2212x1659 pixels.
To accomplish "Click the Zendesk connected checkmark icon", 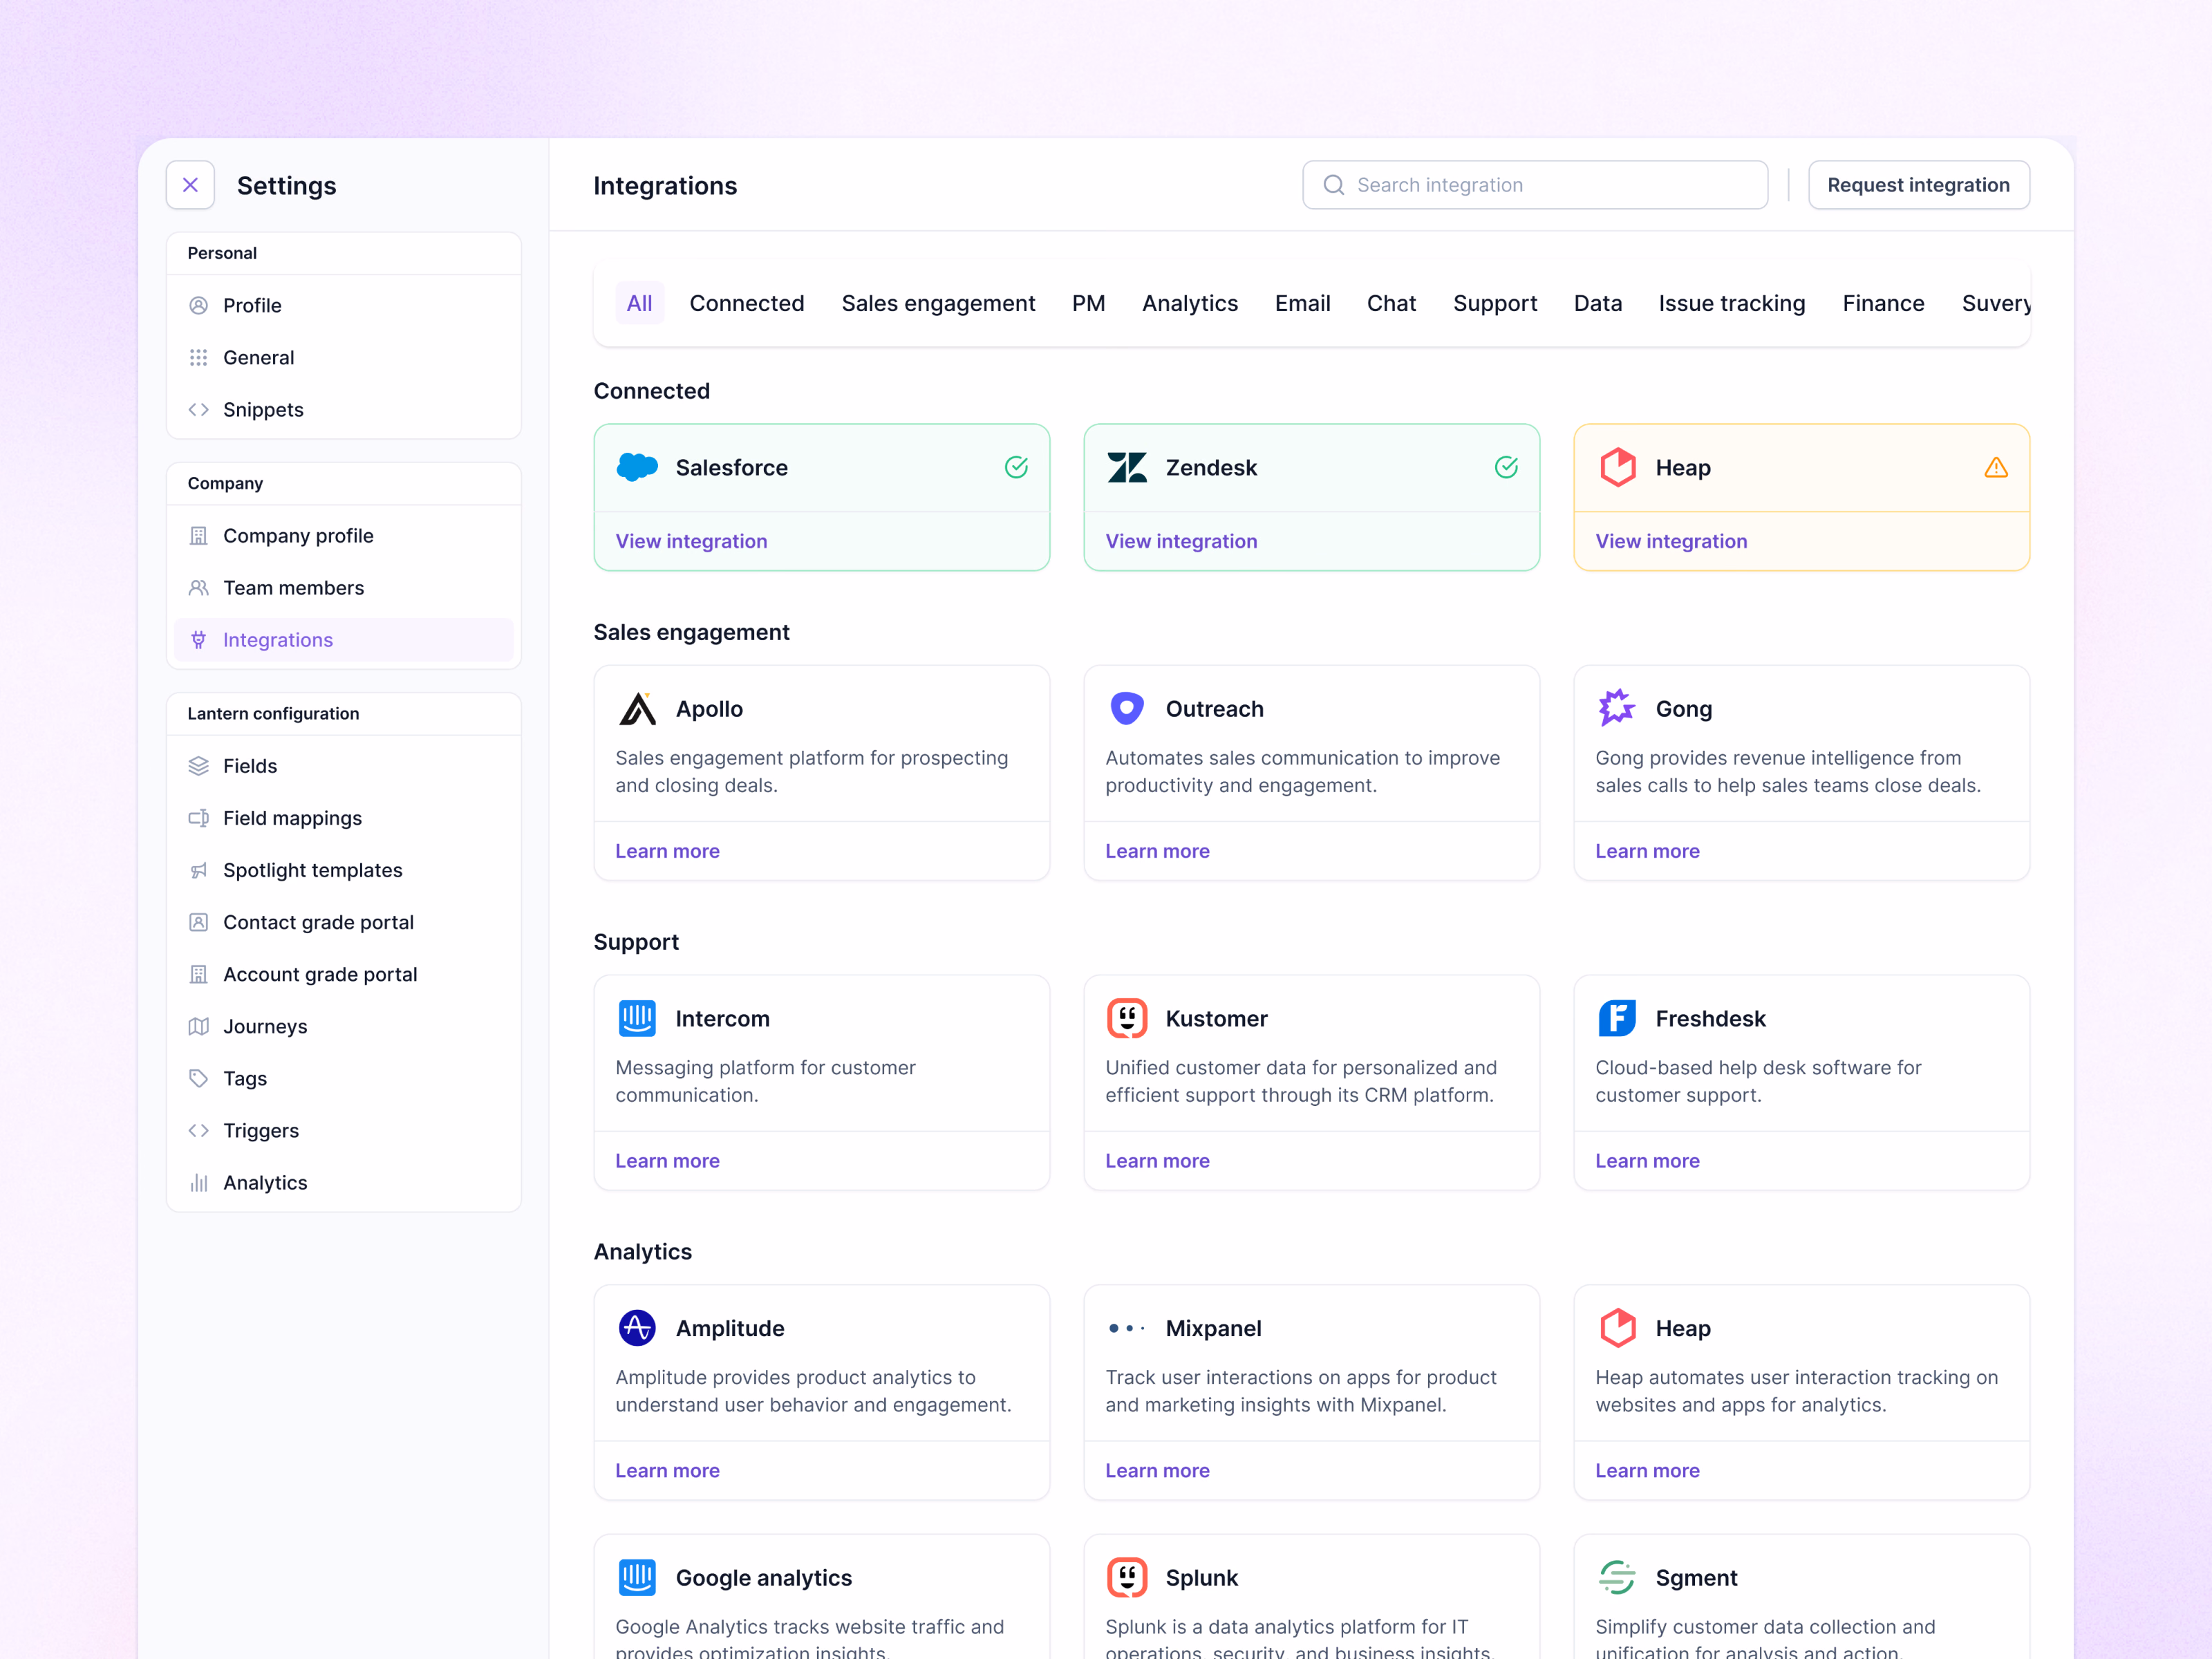I will tap(1506, 467).
